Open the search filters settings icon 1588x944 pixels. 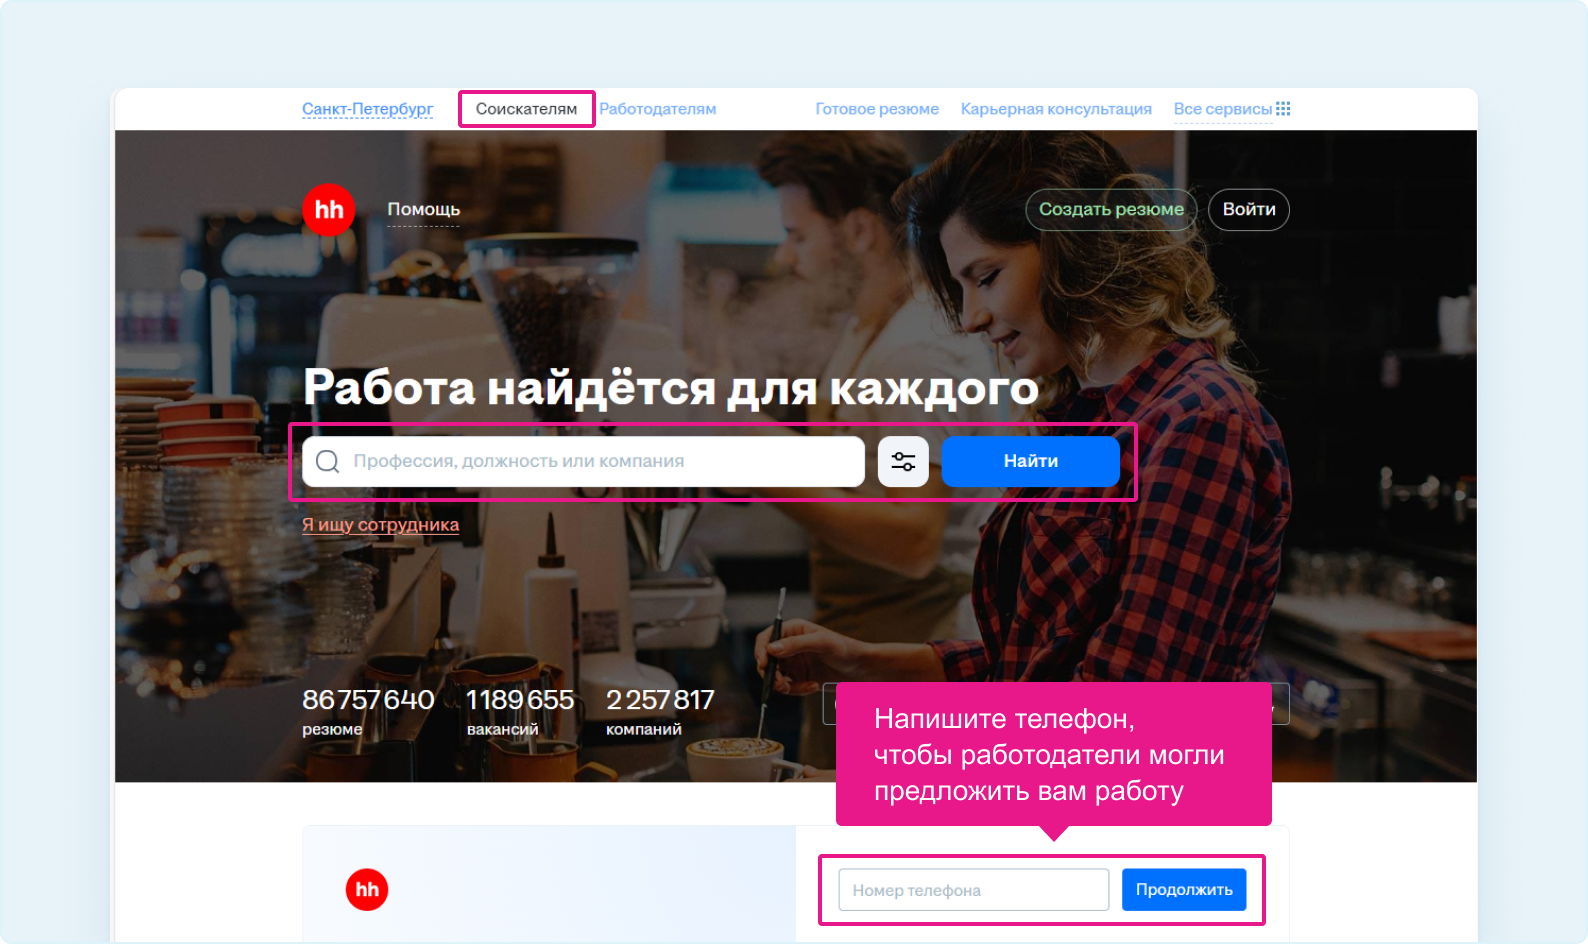[x=903, y=462]
